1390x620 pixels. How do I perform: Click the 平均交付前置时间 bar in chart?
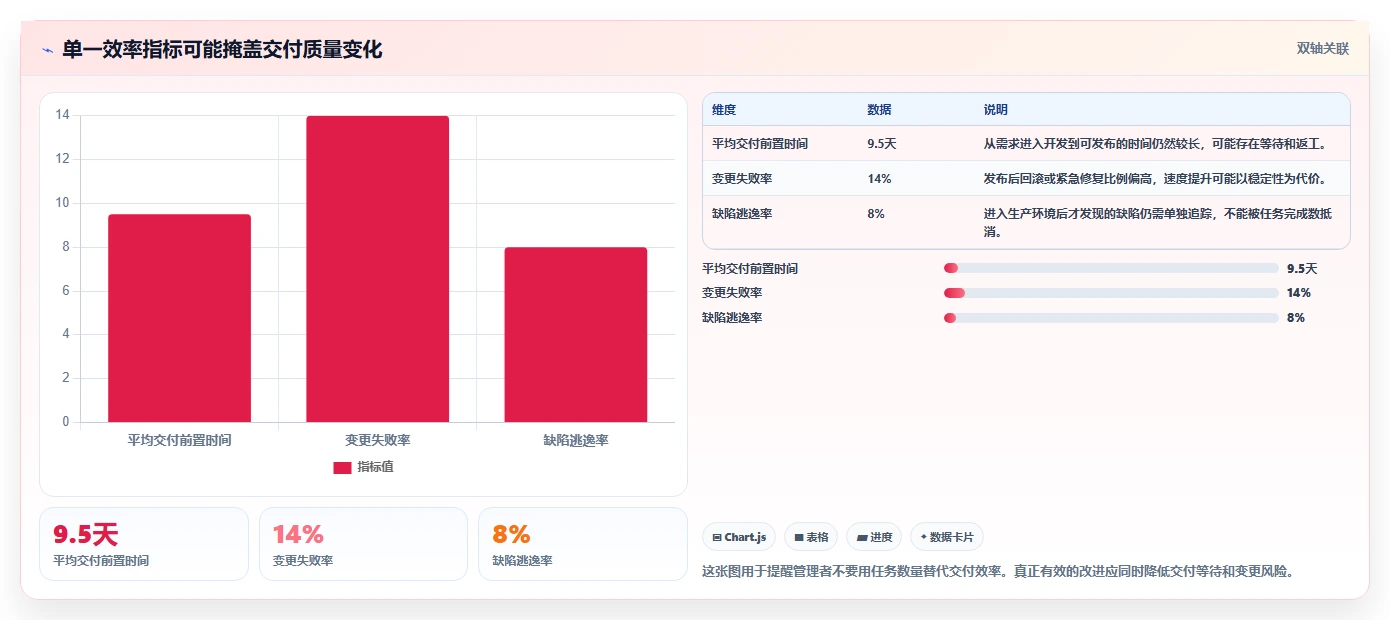[x=180, y=318]
